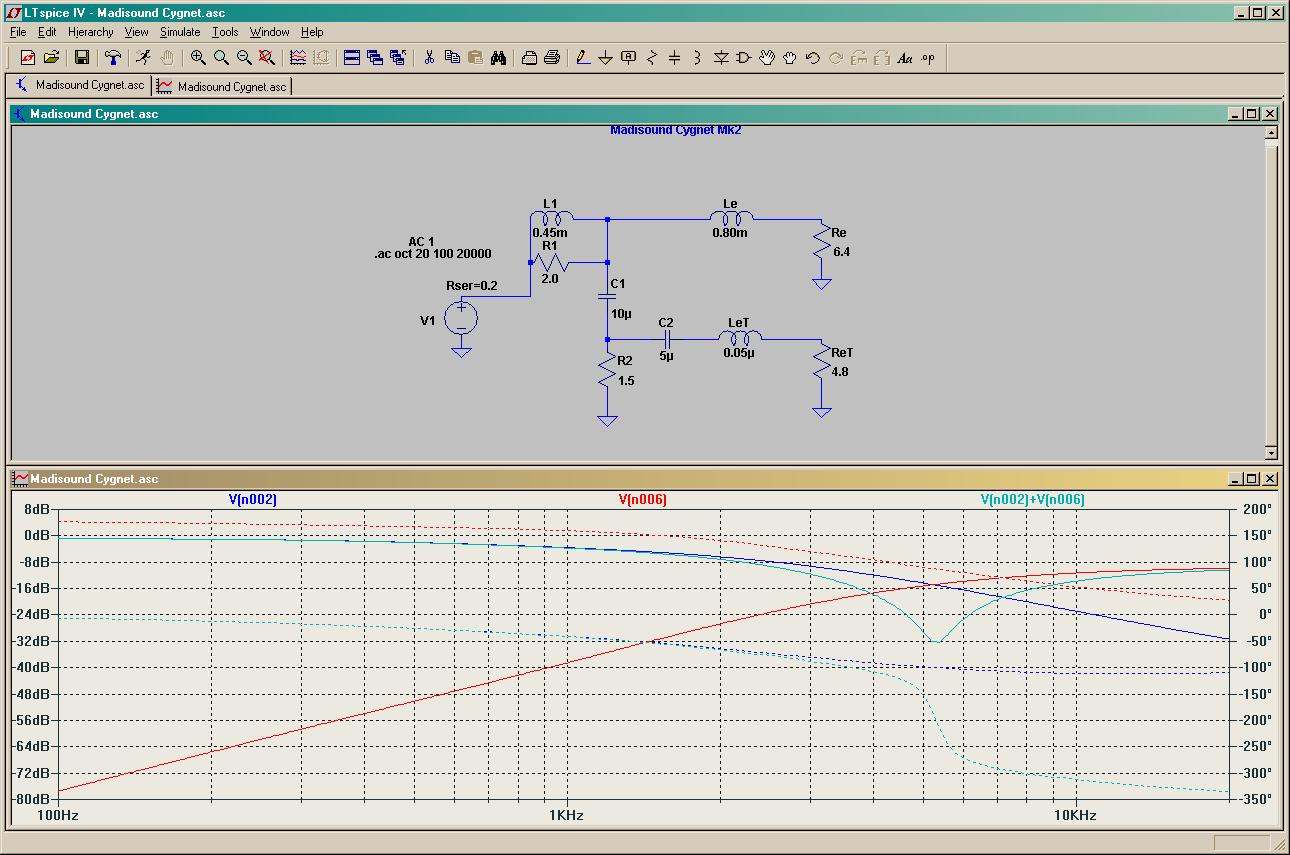Open the Edit menu
Screen dimensions: 1290x855
(x=47, y=32)
